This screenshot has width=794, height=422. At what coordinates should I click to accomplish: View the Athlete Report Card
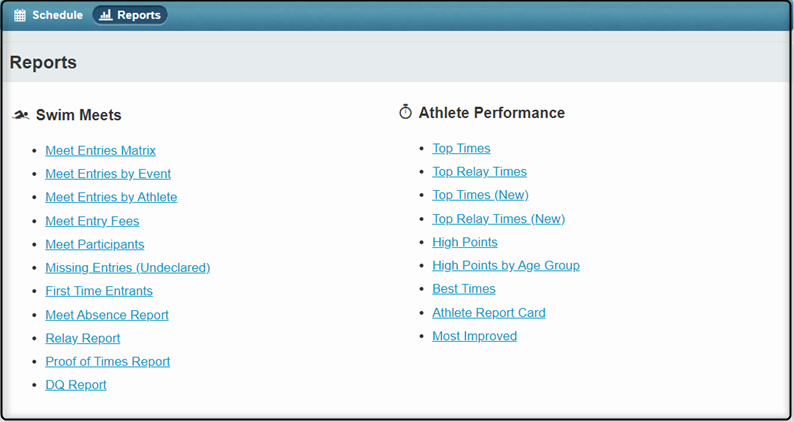[x=489, y=313]
